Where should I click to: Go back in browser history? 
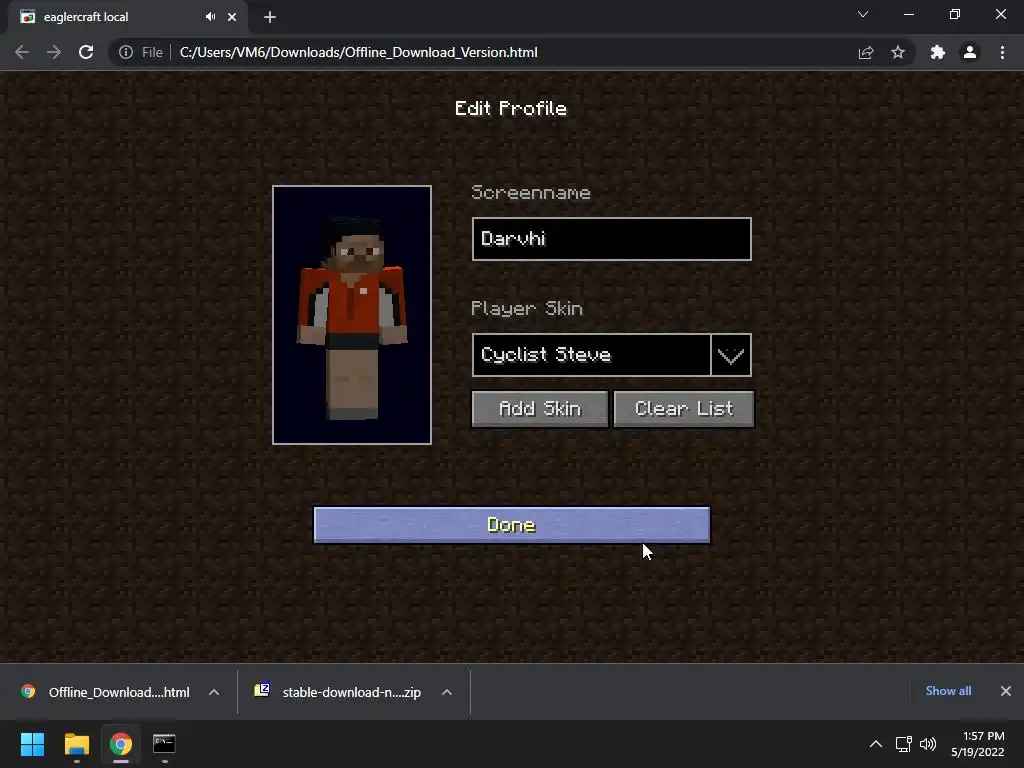point(22,52)
